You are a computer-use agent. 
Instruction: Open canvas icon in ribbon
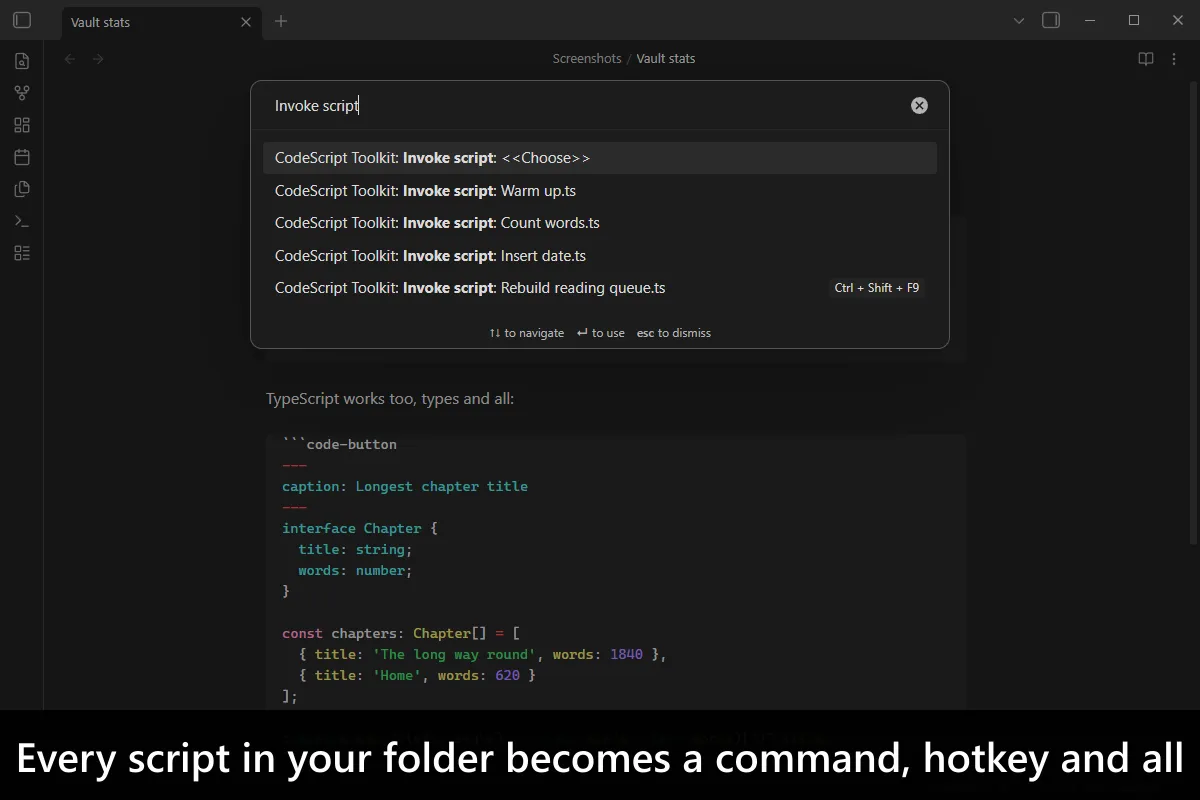[22, 125]
